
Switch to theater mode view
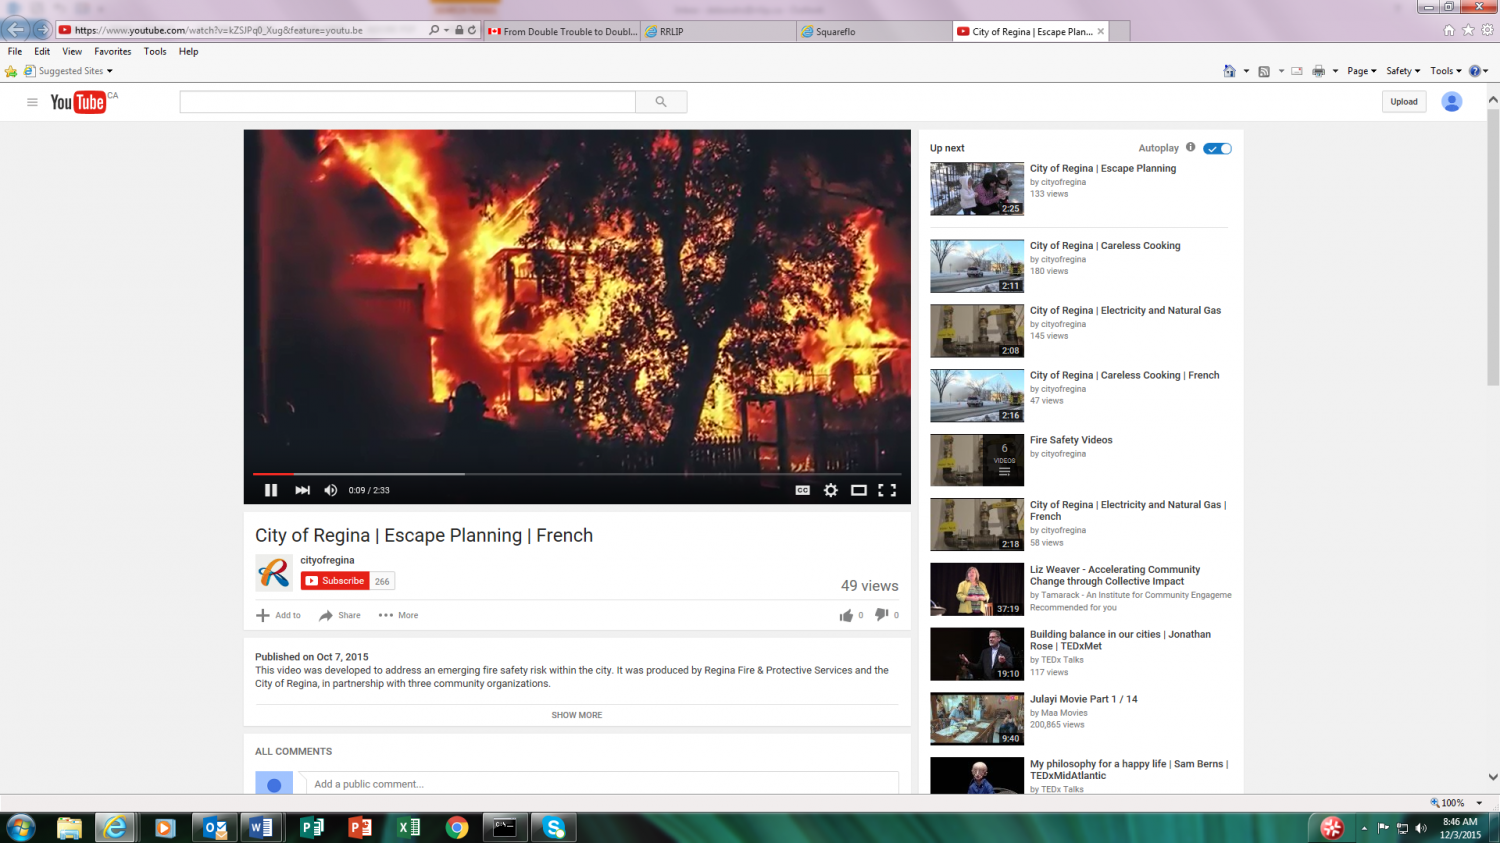click(x=858, y=490)
